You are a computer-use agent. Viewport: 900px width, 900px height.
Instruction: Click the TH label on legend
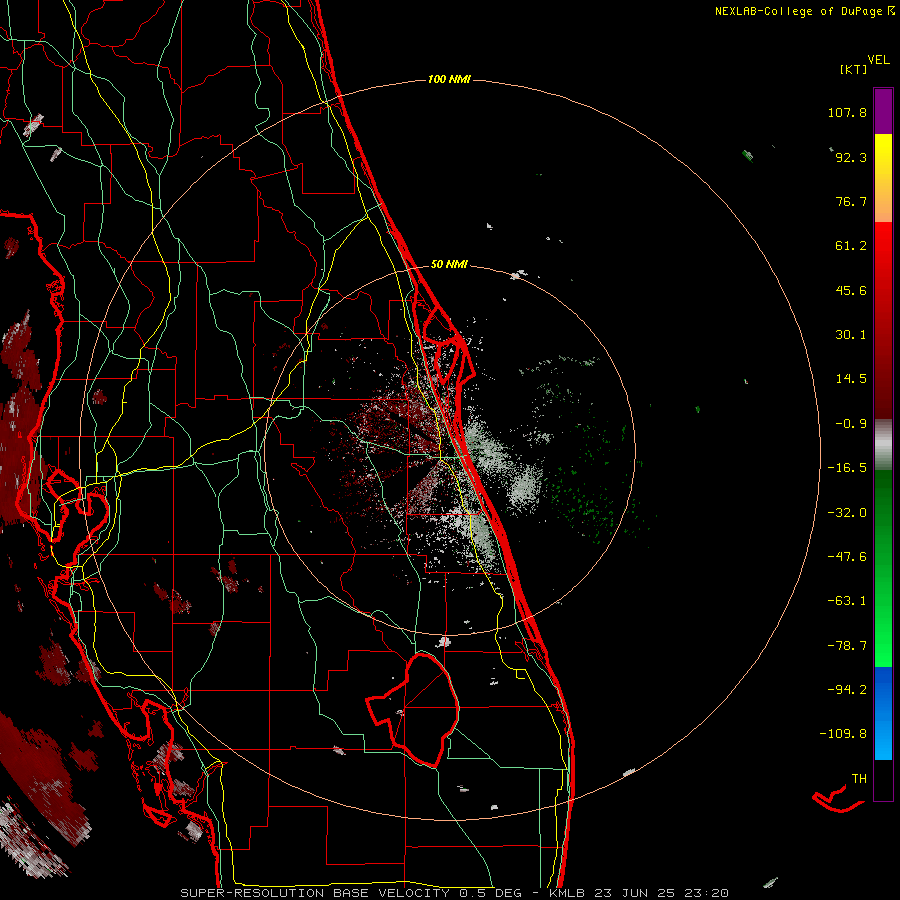click(859, 779)
